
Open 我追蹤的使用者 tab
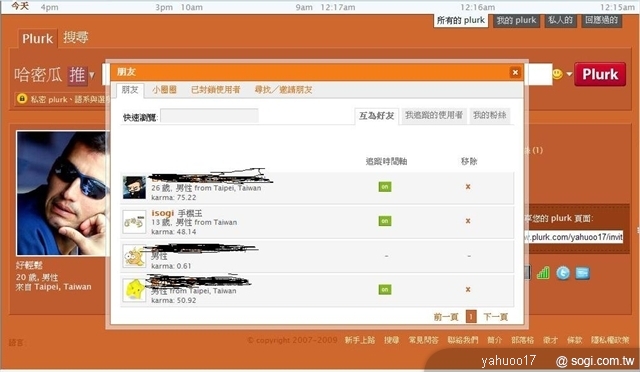[434, 116]
